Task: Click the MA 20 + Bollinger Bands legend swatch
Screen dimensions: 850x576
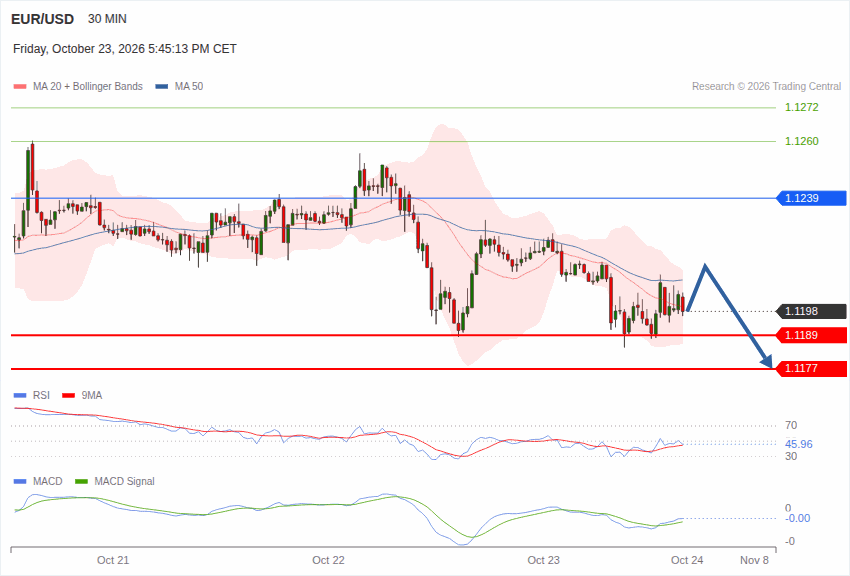Action: tap(20, 87)
